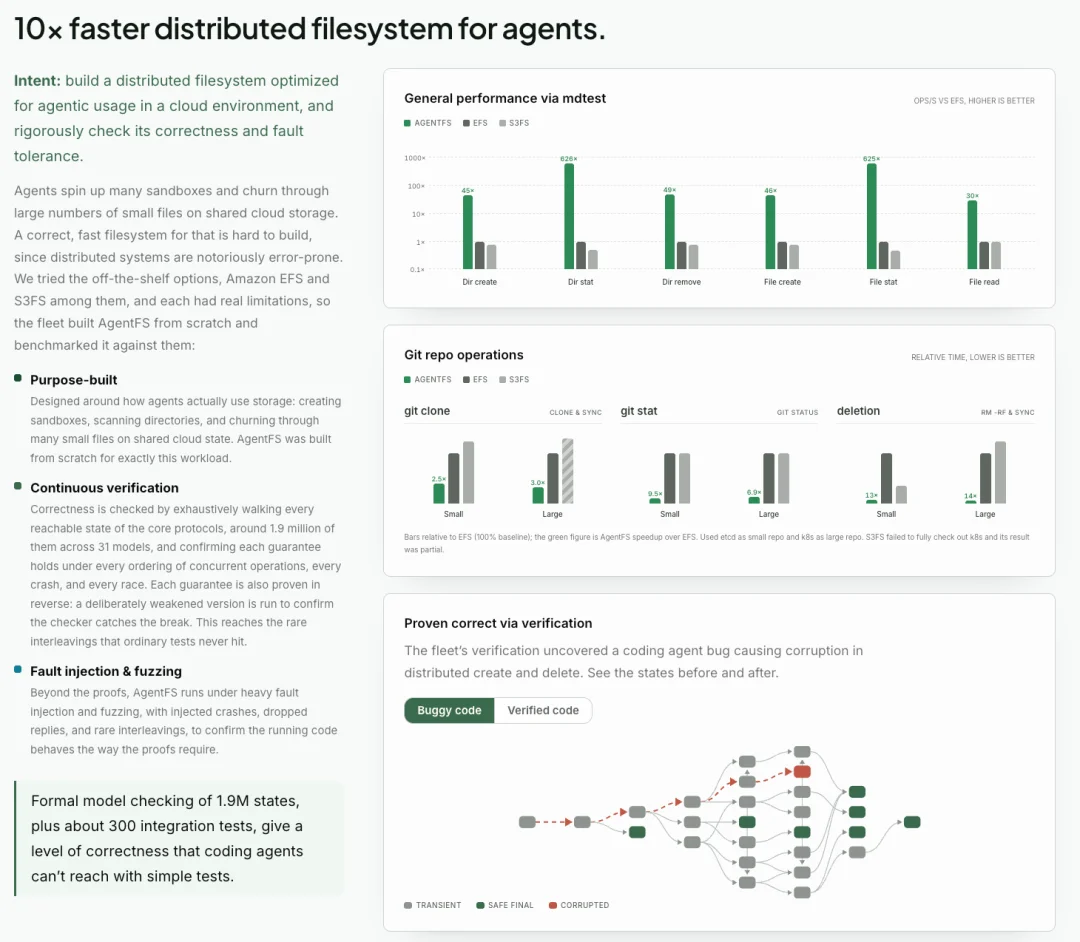
Task: Click the 'File read' axis label
Action: [x=984, y=282]
